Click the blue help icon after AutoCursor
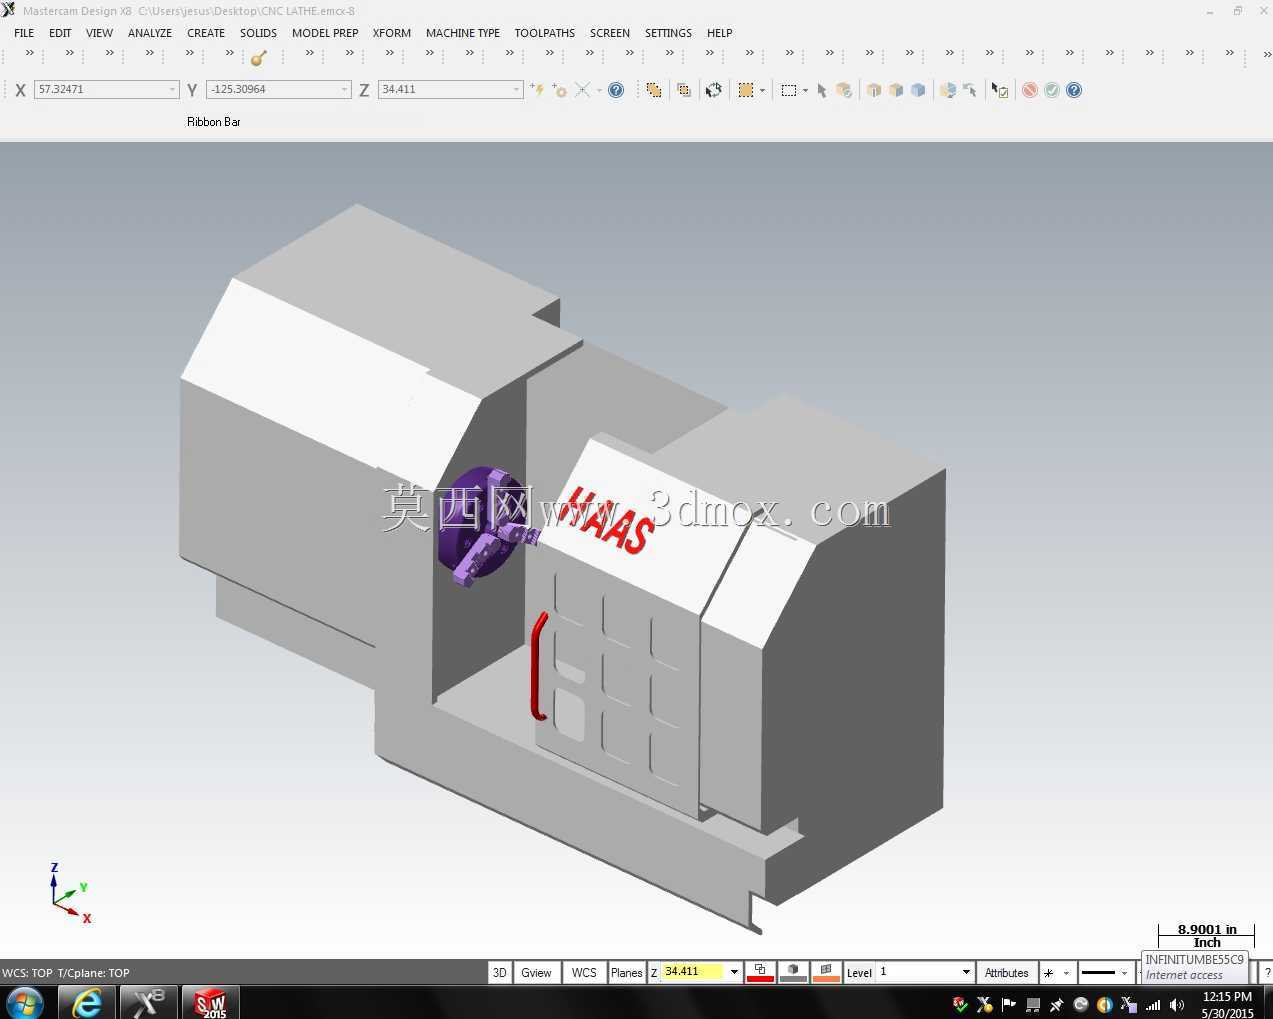This screenshot has height=1019, width=1273. tap(616, 90)
